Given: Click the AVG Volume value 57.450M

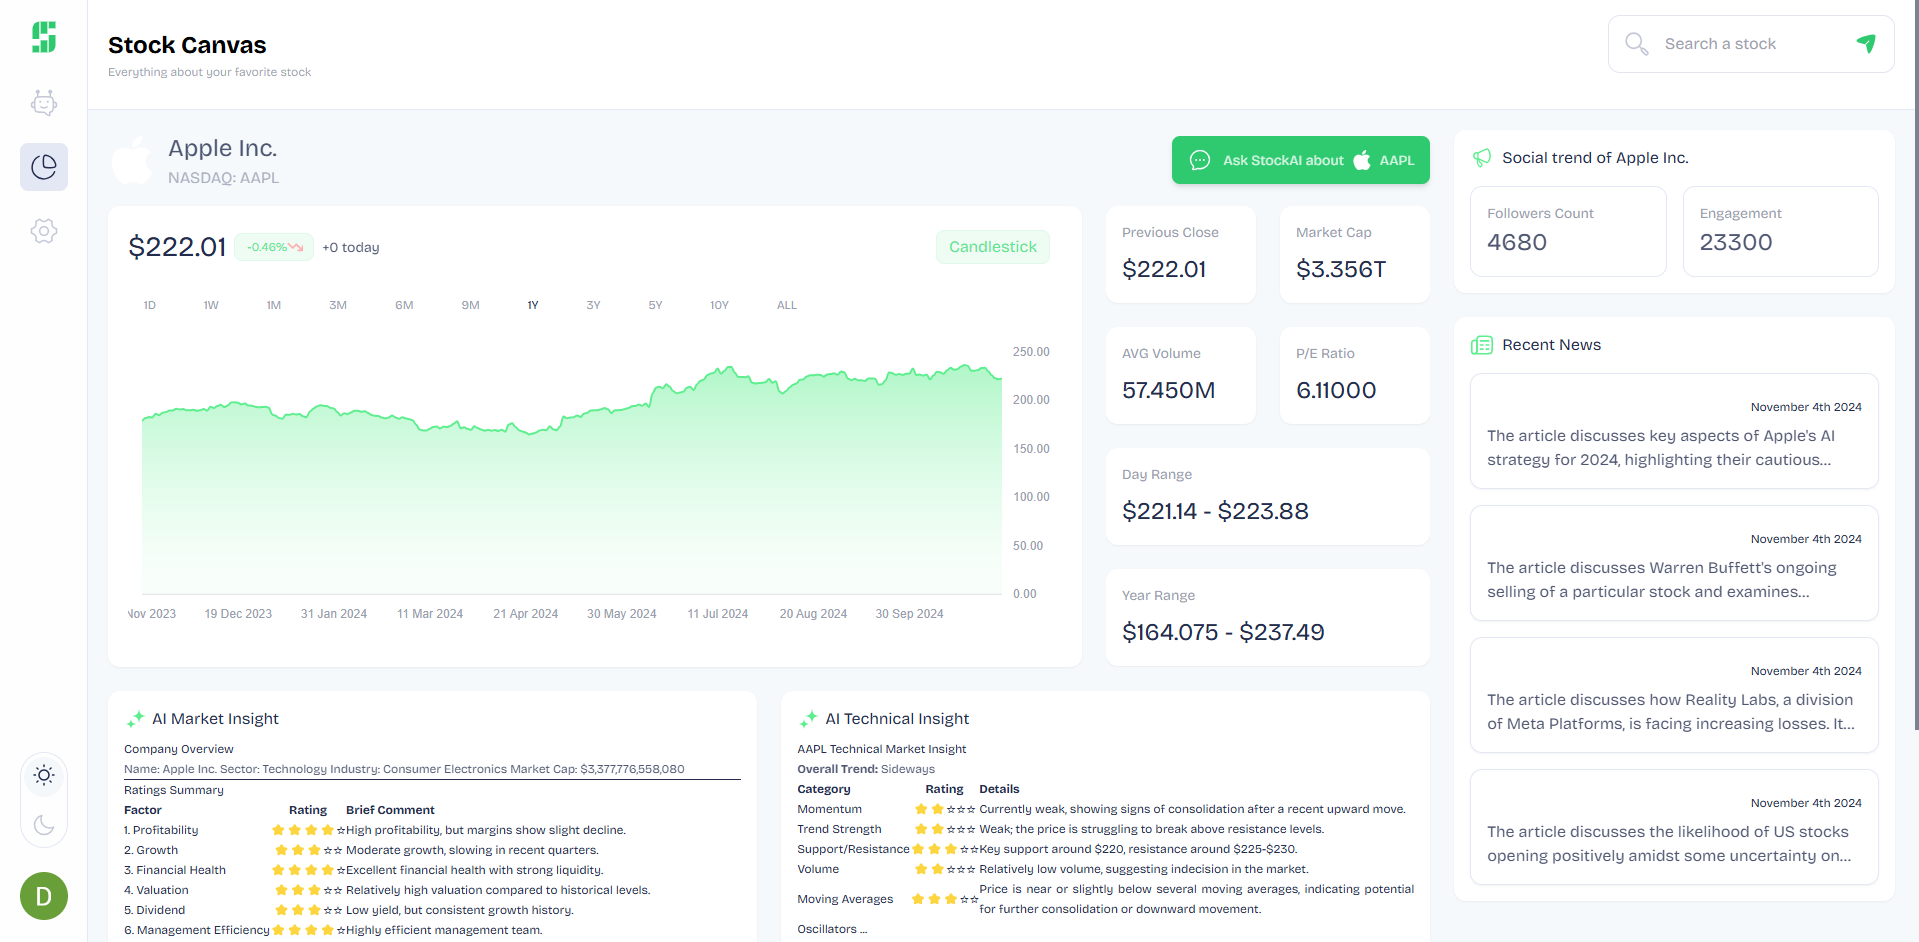Looking at the screenshot, I should 1168,390.
